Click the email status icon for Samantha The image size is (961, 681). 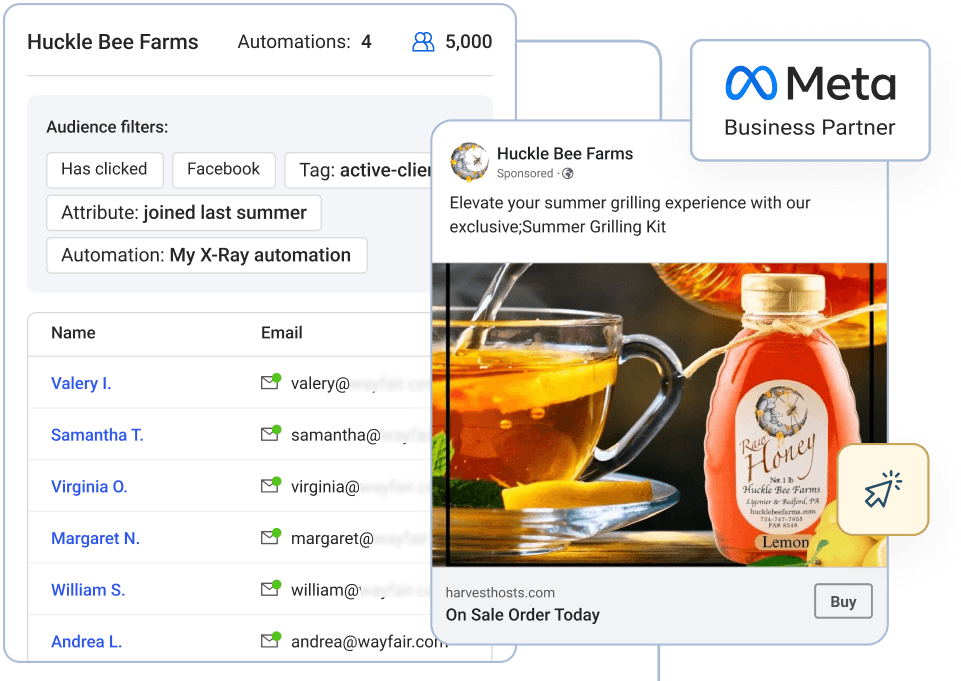(x=270, y=433)
